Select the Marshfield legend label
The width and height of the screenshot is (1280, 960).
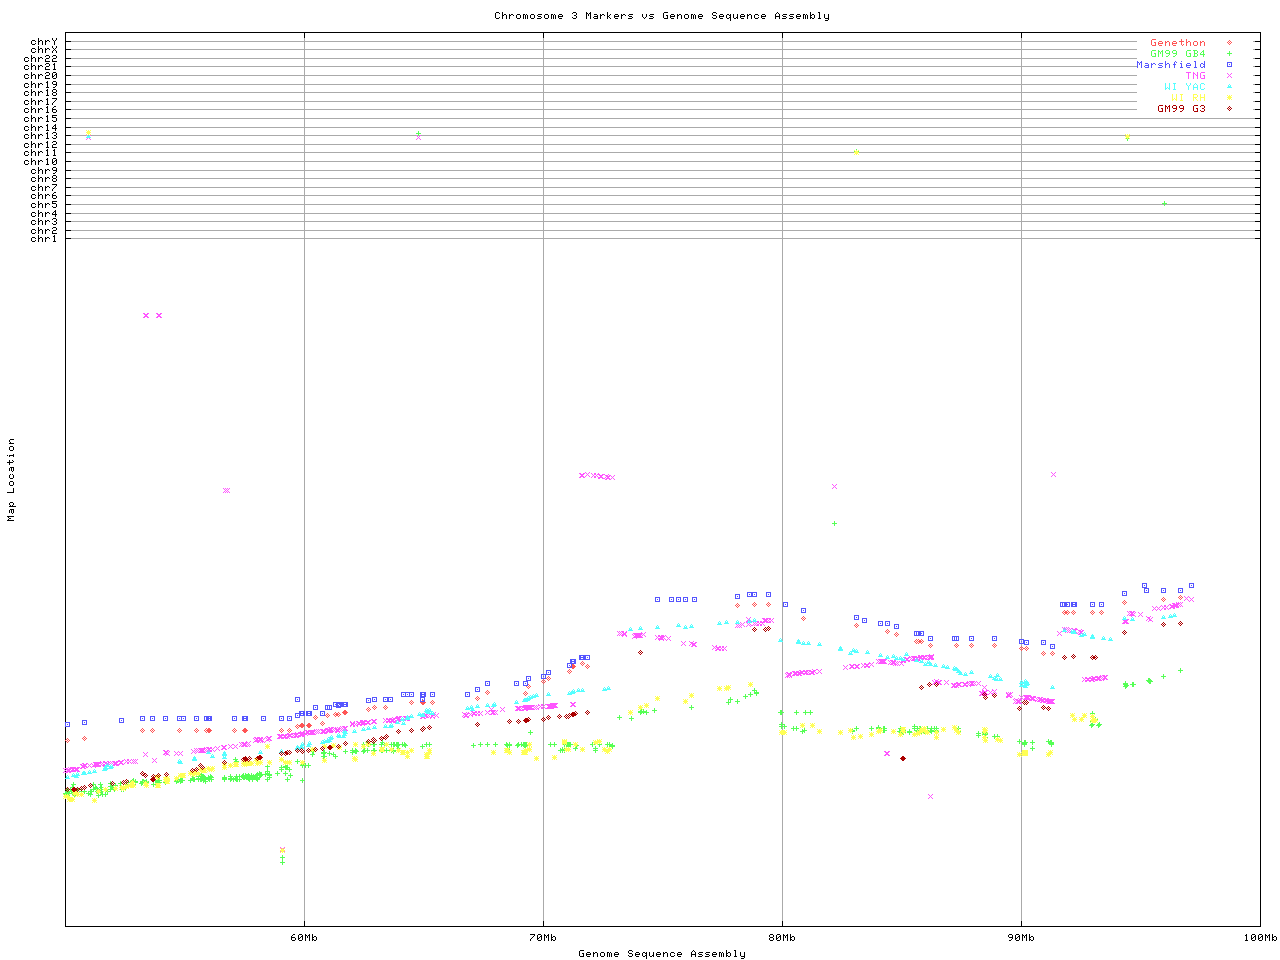(x=1170, y=65)
